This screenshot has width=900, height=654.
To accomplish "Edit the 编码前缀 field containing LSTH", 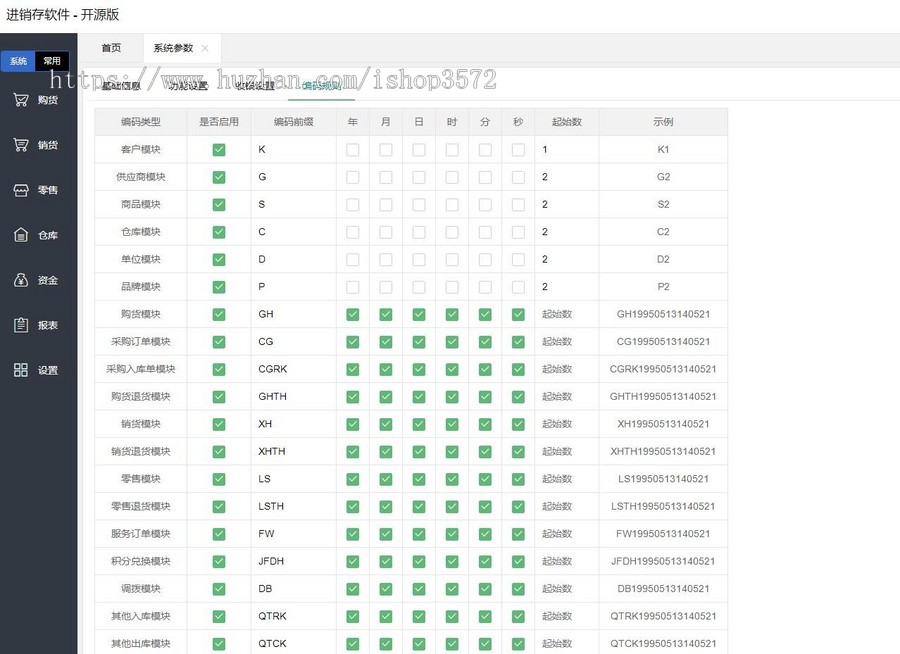I will (293, 506).
